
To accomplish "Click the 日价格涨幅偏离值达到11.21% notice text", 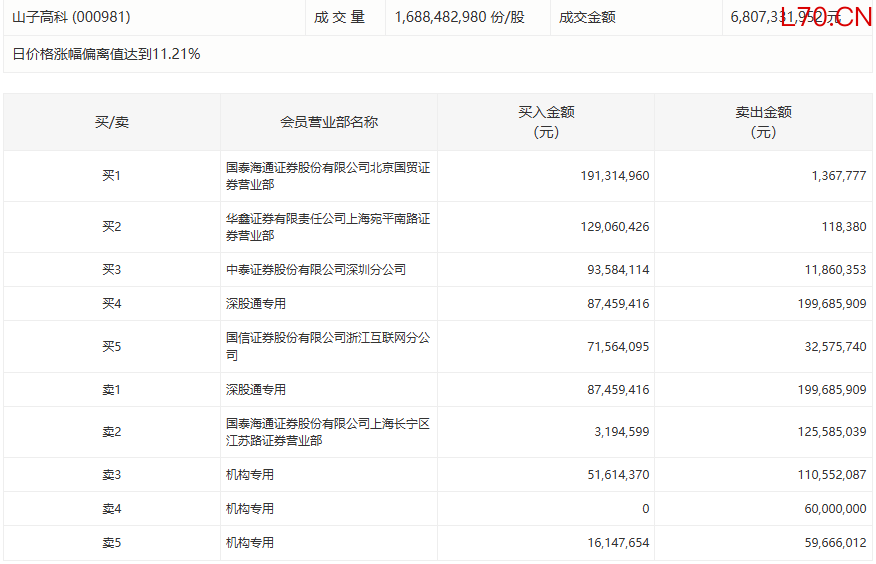I will (x=106, y=54).
